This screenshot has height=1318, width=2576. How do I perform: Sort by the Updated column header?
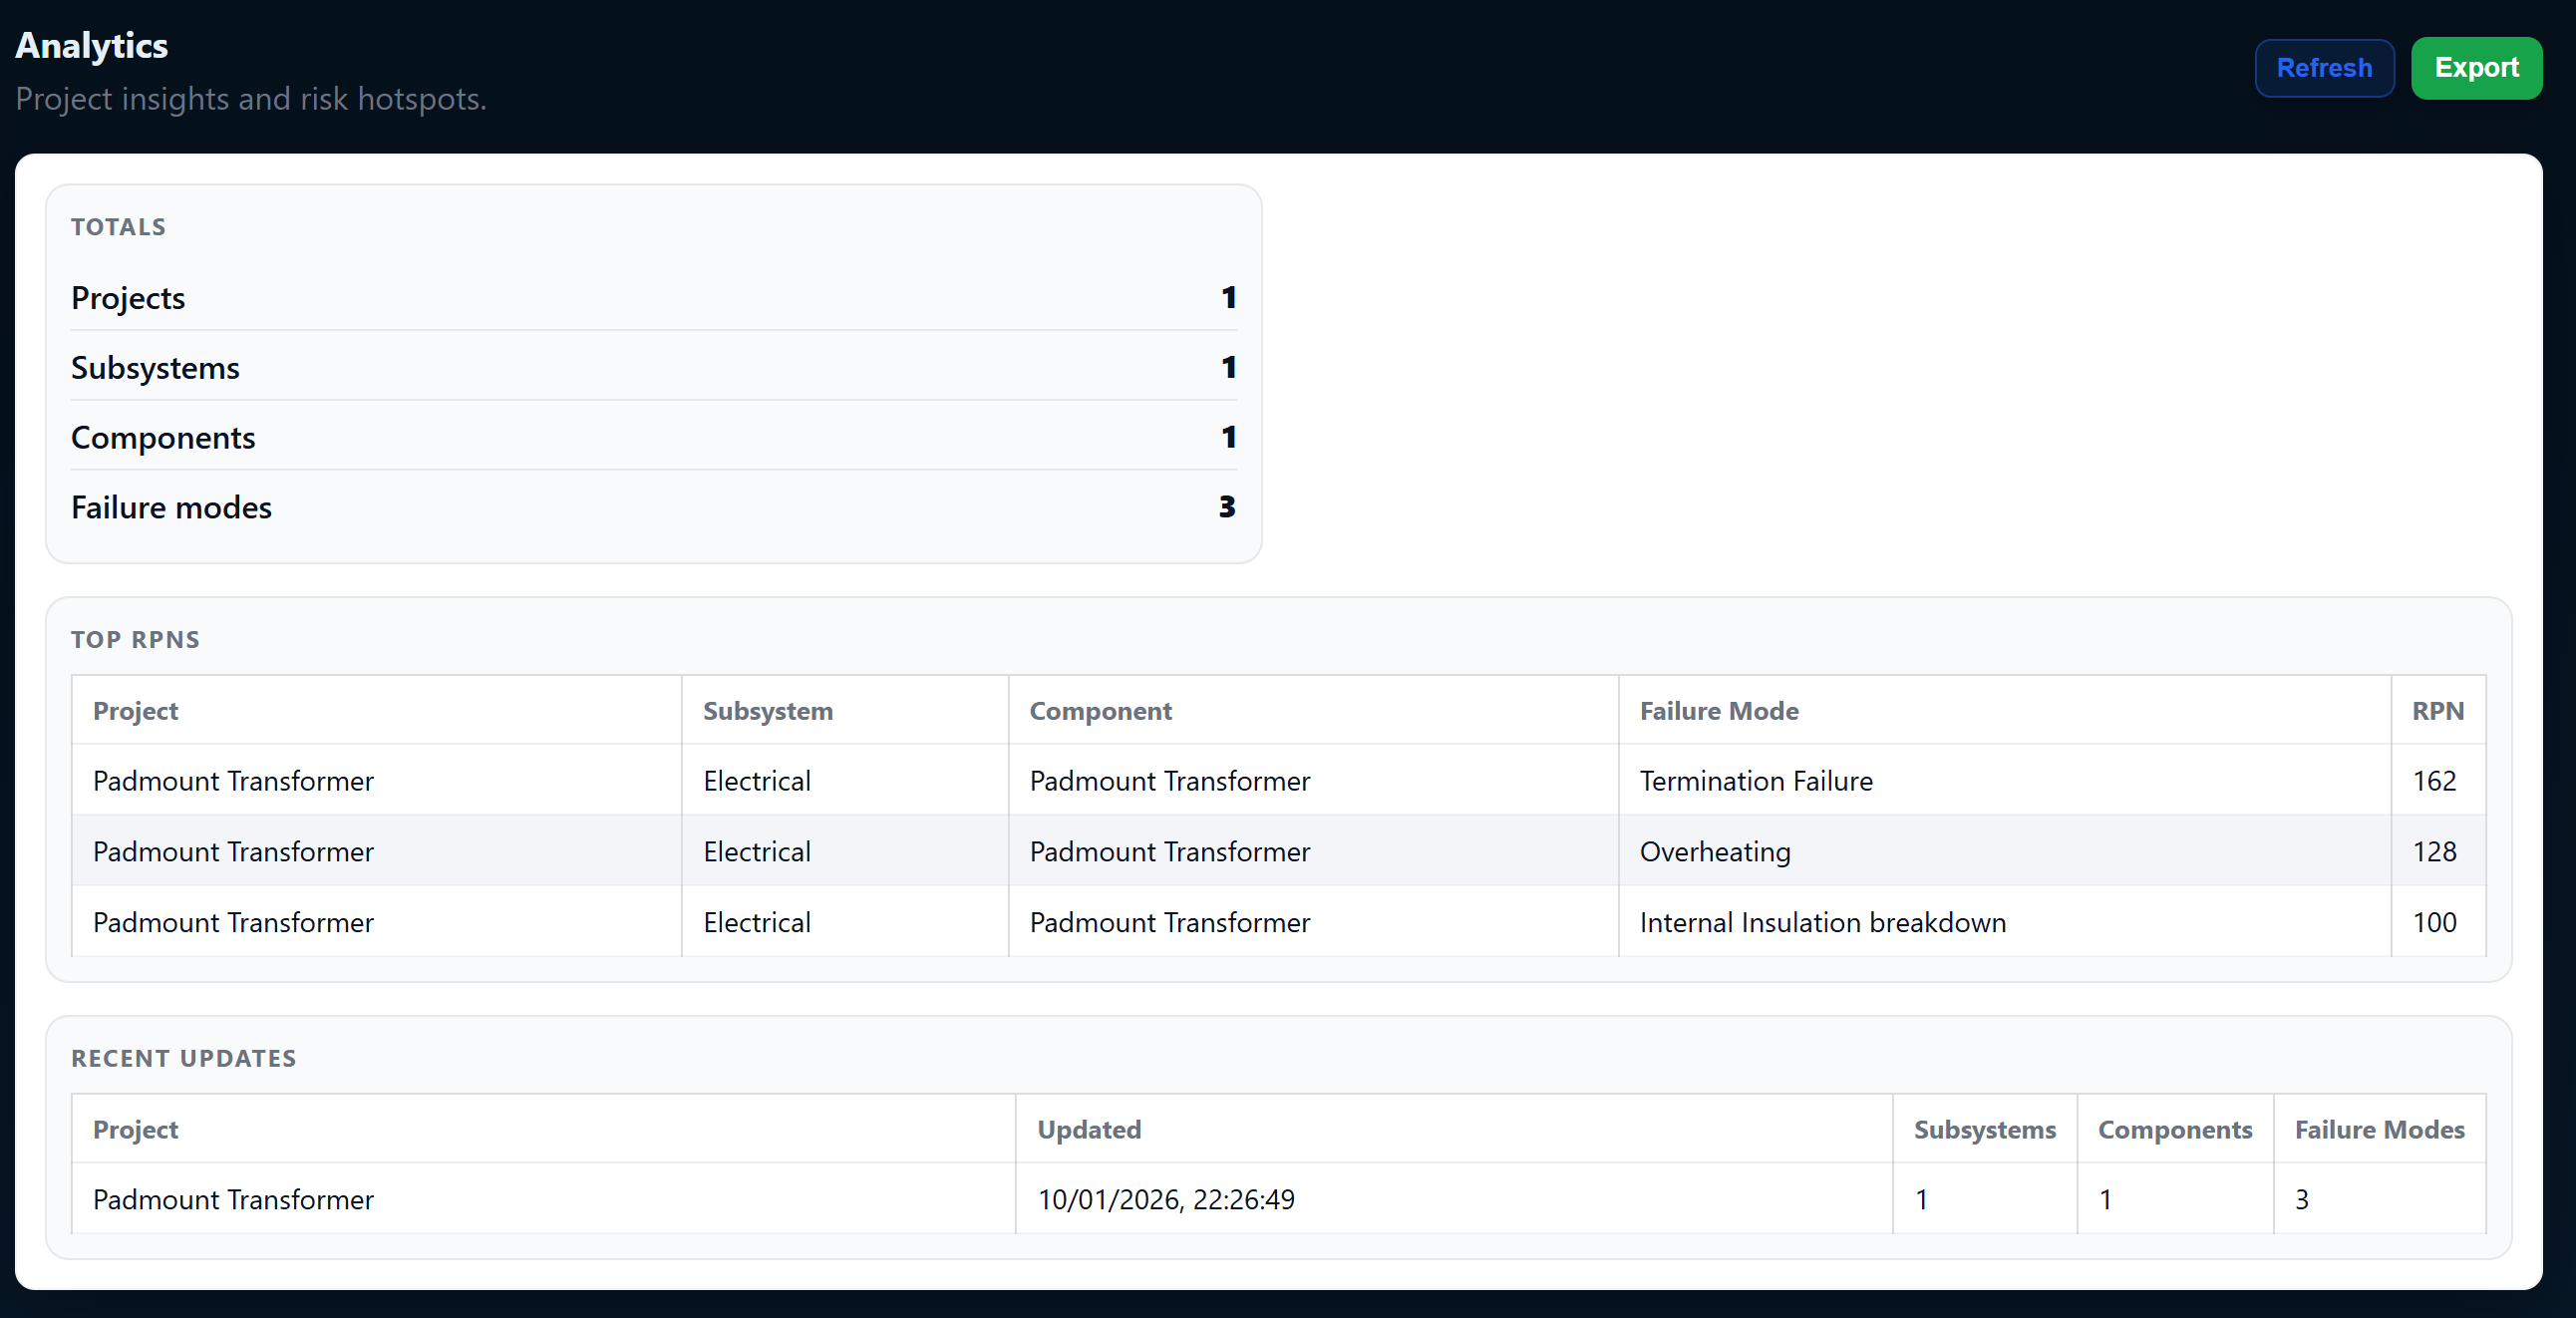tap(1089, 1130)
